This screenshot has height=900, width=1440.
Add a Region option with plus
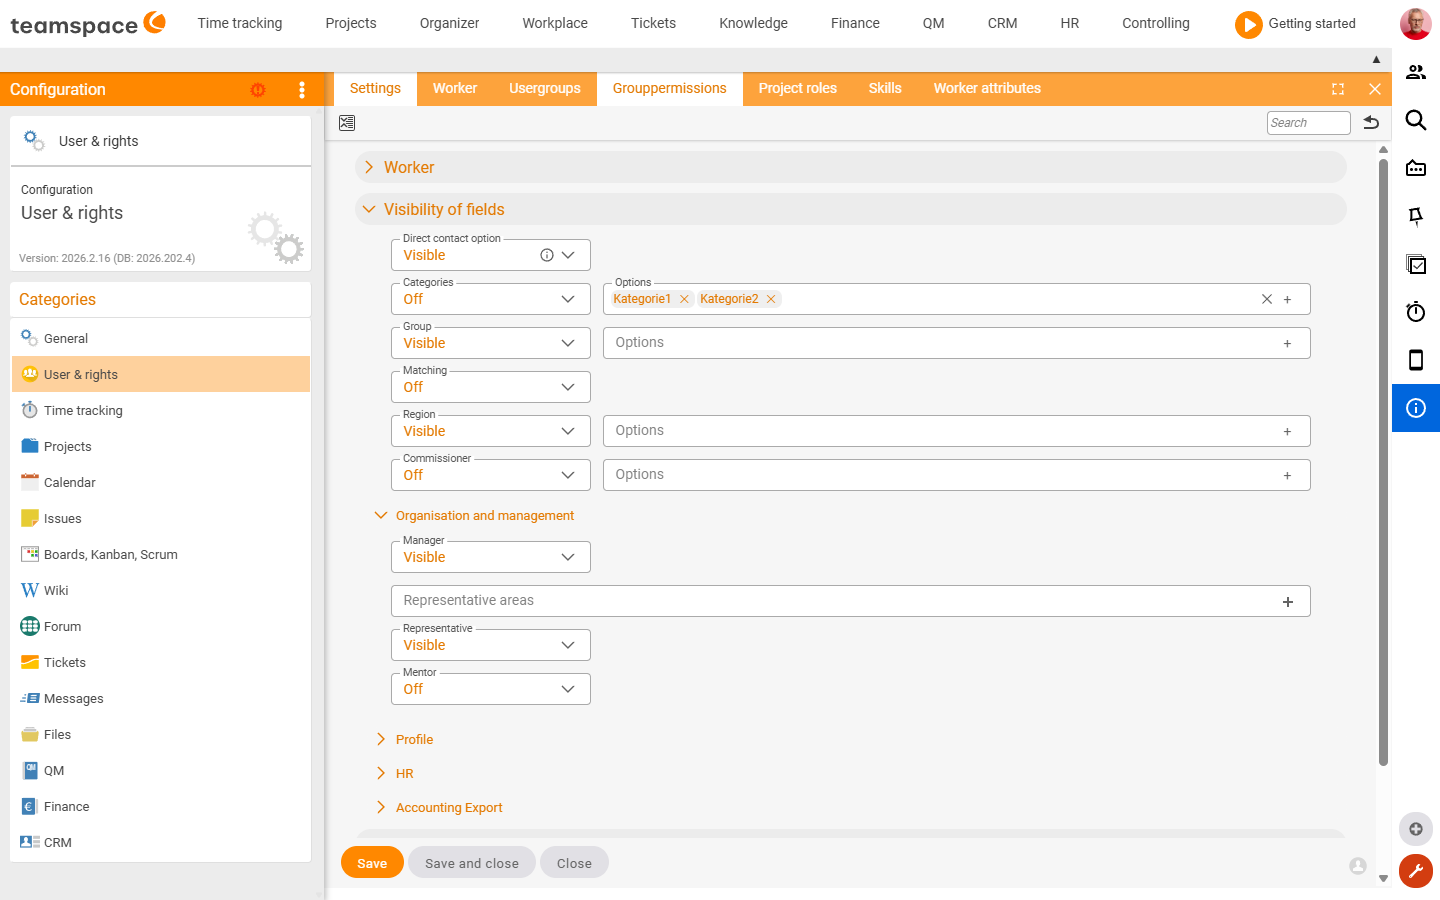coord(1287,431)
